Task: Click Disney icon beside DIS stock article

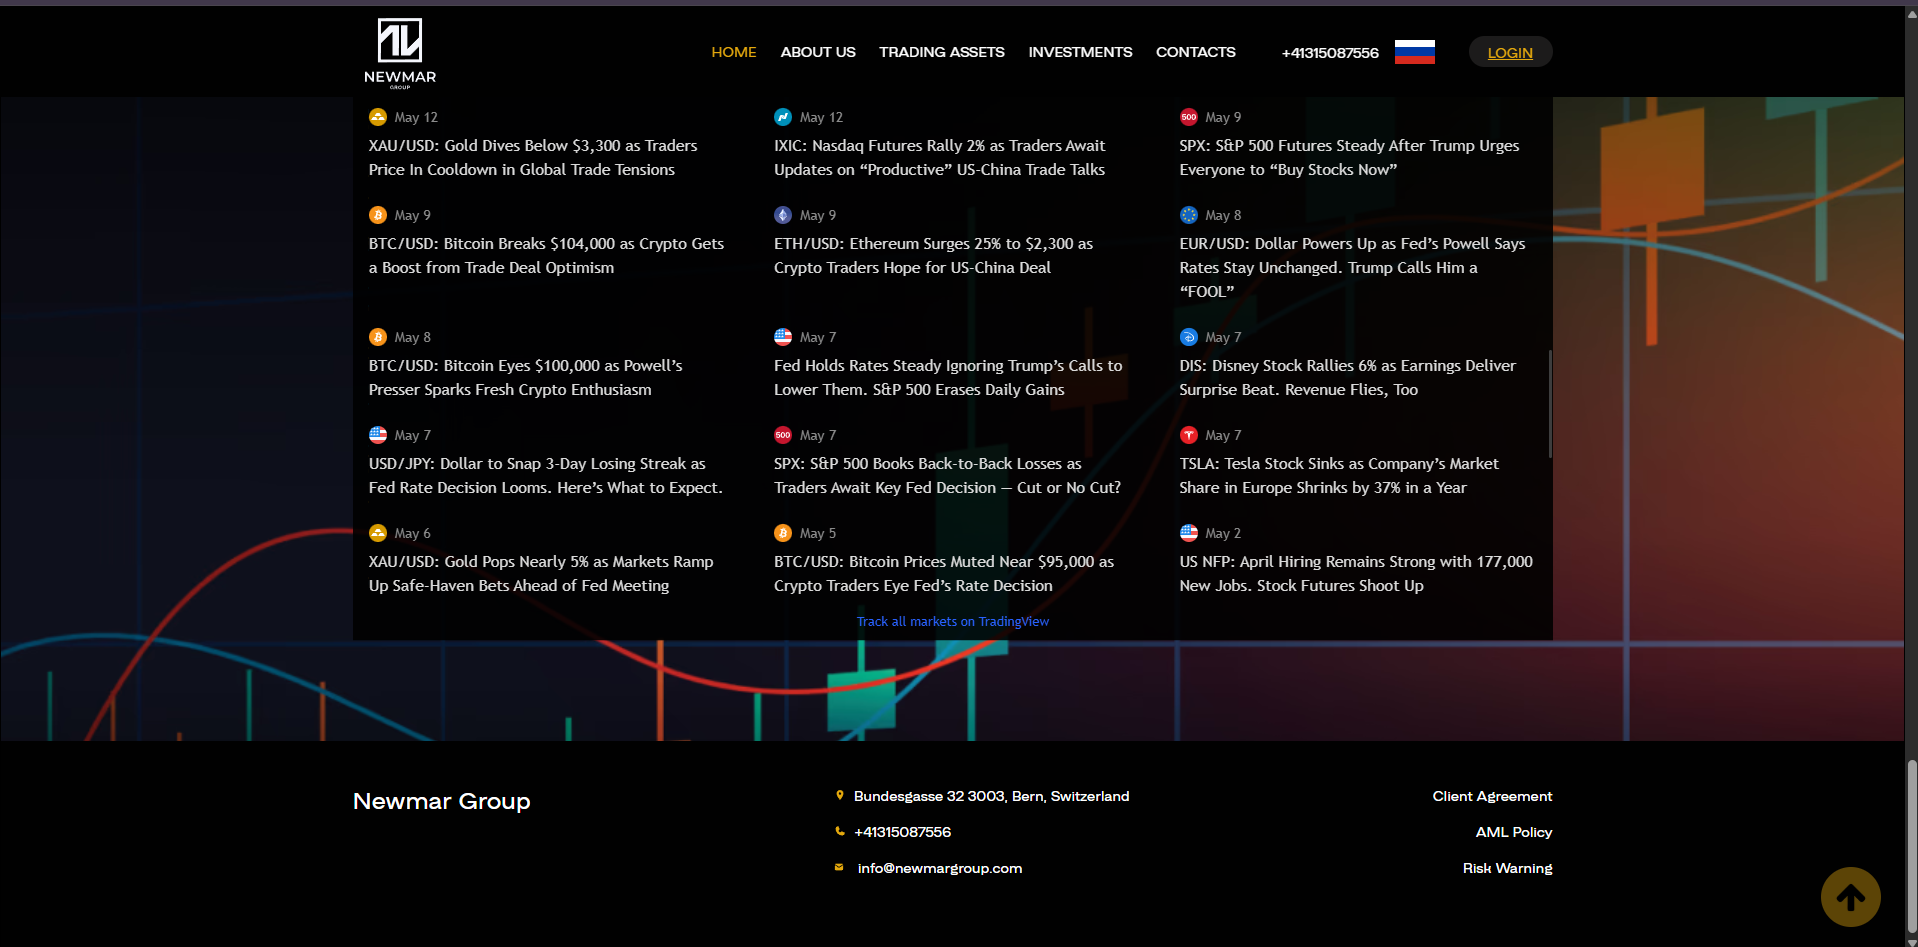Action: pos(1188,337)
